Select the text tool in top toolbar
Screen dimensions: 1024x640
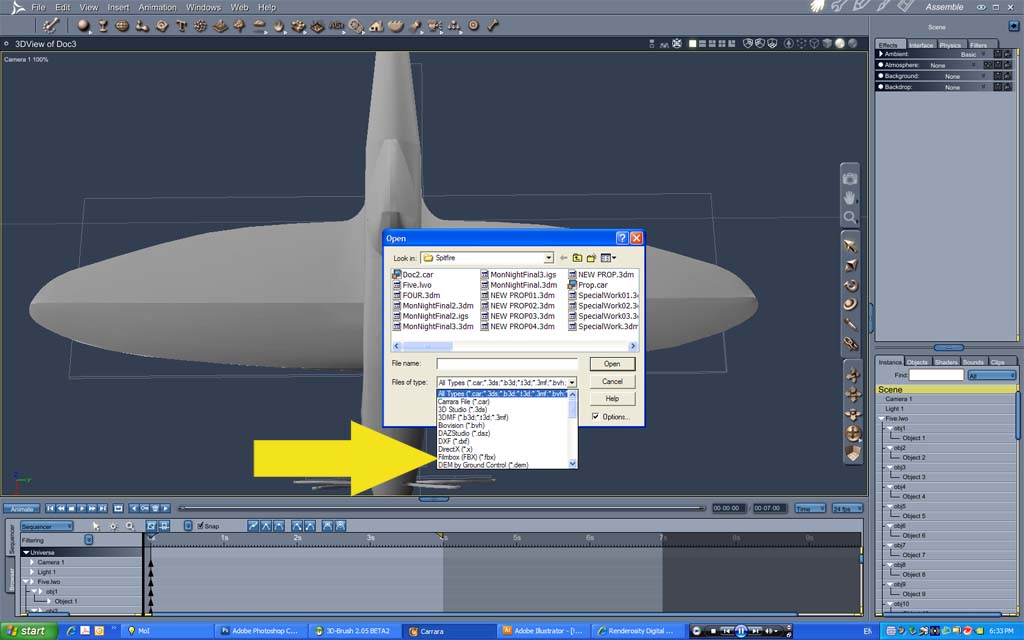click(181, 25)
